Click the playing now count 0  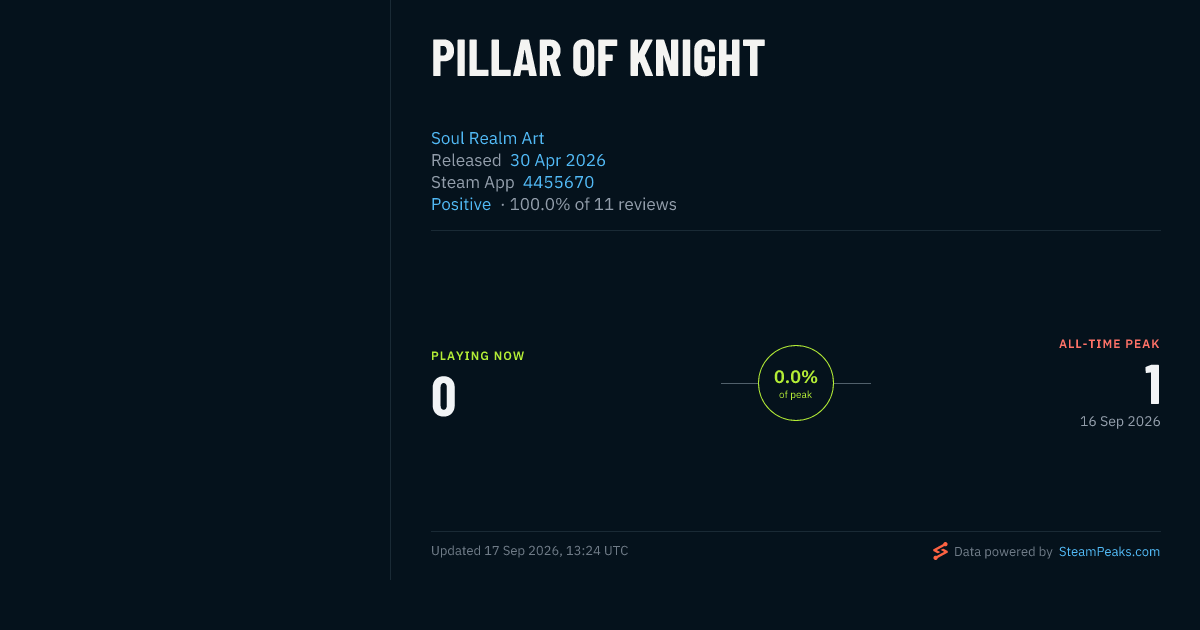[x=444, y=396]
